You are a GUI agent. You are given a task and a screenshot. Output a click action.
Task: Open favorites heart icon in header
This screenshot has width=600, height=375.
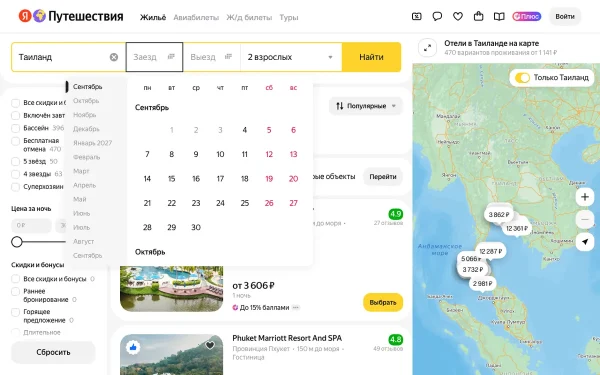[458, 16]
